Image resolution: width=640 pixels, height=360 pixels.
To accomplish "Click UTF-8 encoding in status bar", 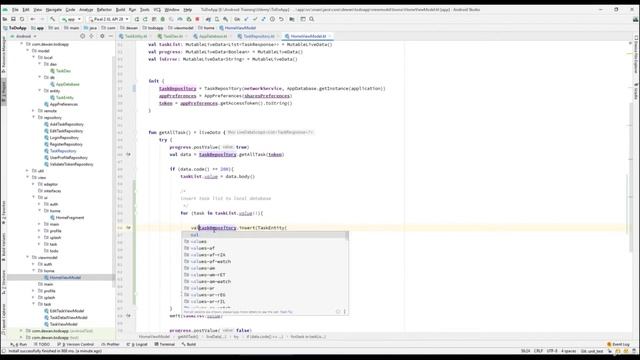I will pos(552,351).
